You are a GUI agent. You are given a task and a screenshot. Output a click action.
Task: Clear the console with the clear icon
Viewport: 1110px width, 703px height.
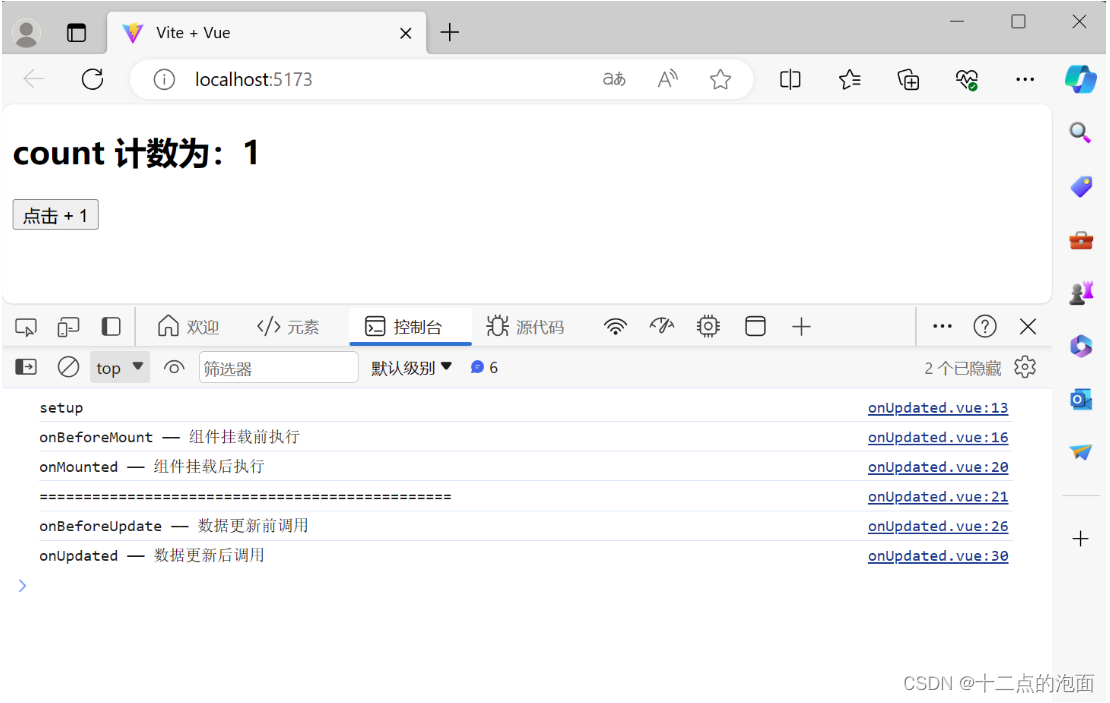tap(68, 367)
